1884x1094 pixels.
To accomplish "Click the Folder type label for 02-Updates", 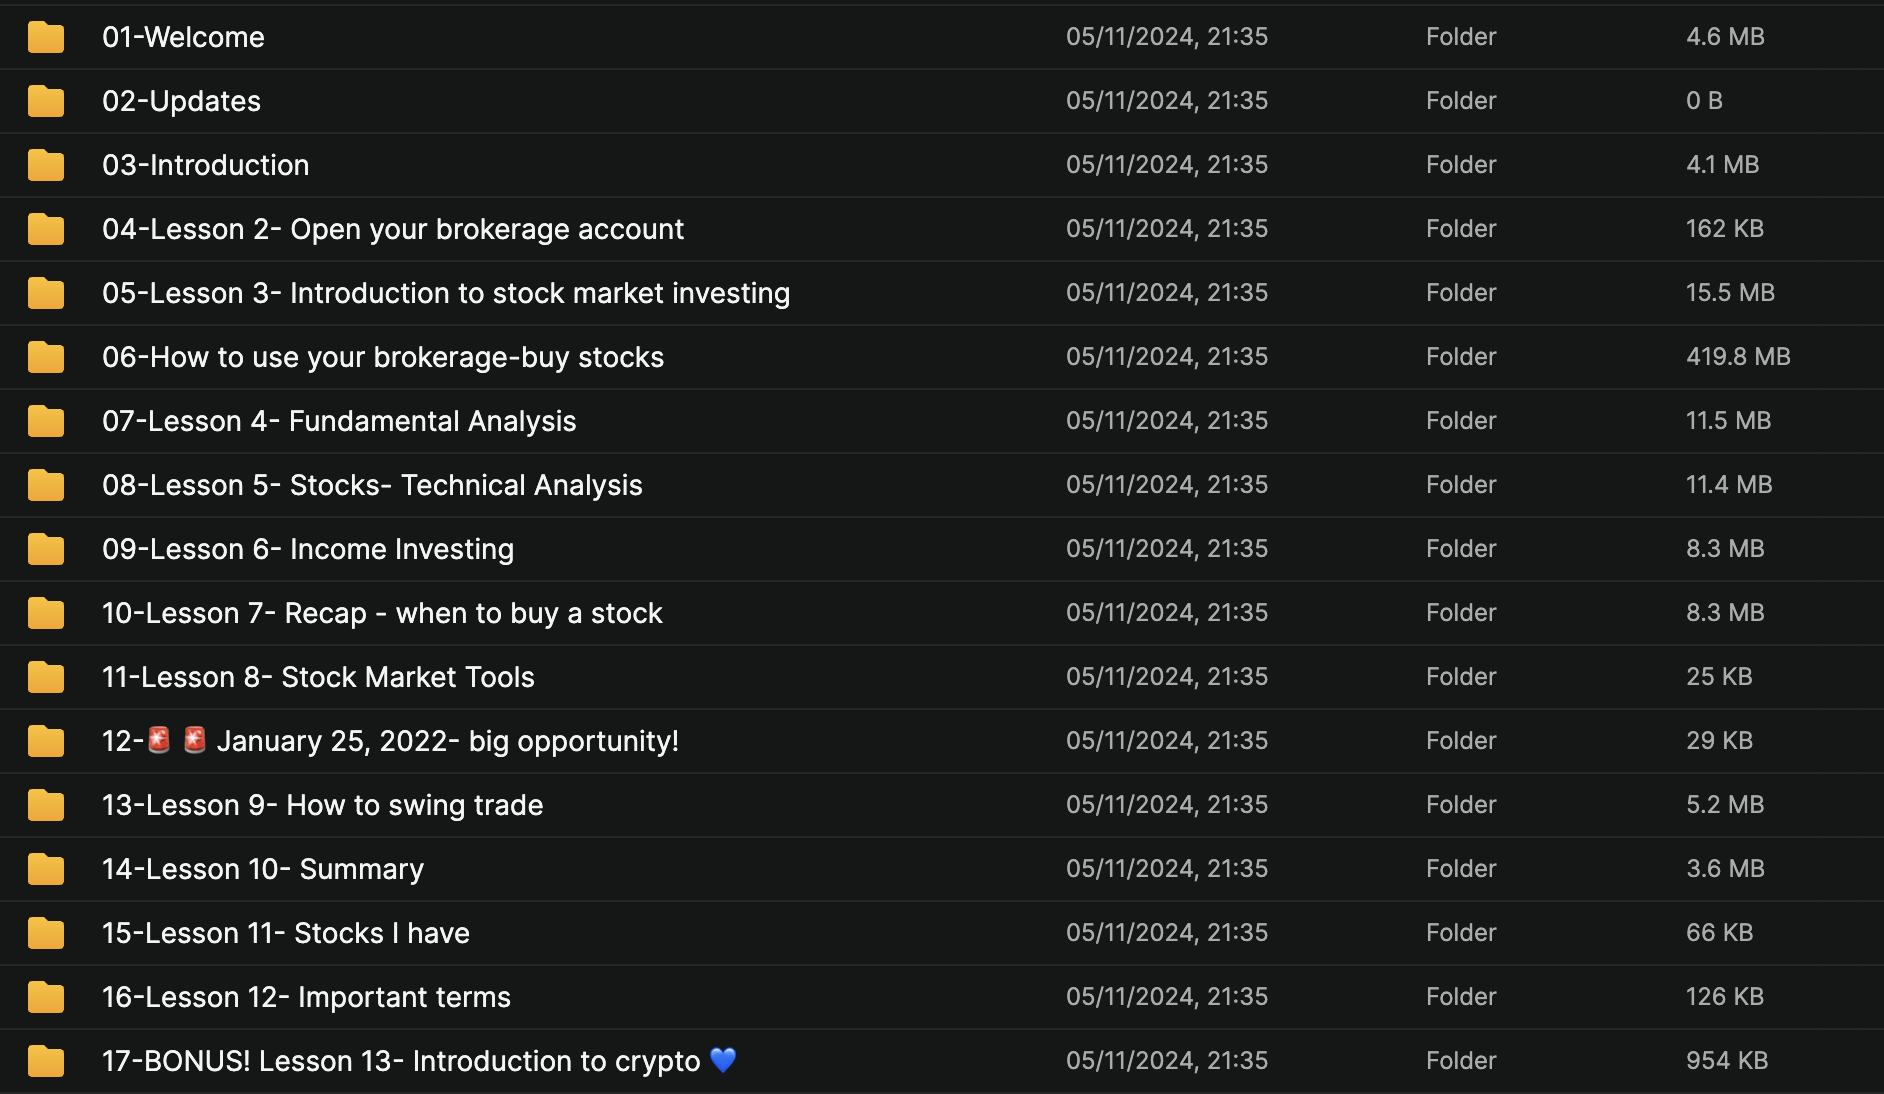I will pyautogui.click(x=1460, y=101).
